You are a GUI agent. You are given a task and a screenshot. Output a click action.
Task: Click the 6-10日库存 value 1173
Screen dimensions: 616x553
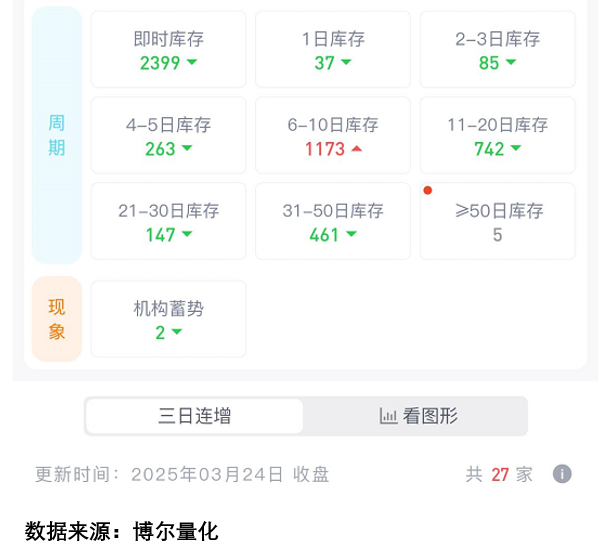tap(325, 149)
